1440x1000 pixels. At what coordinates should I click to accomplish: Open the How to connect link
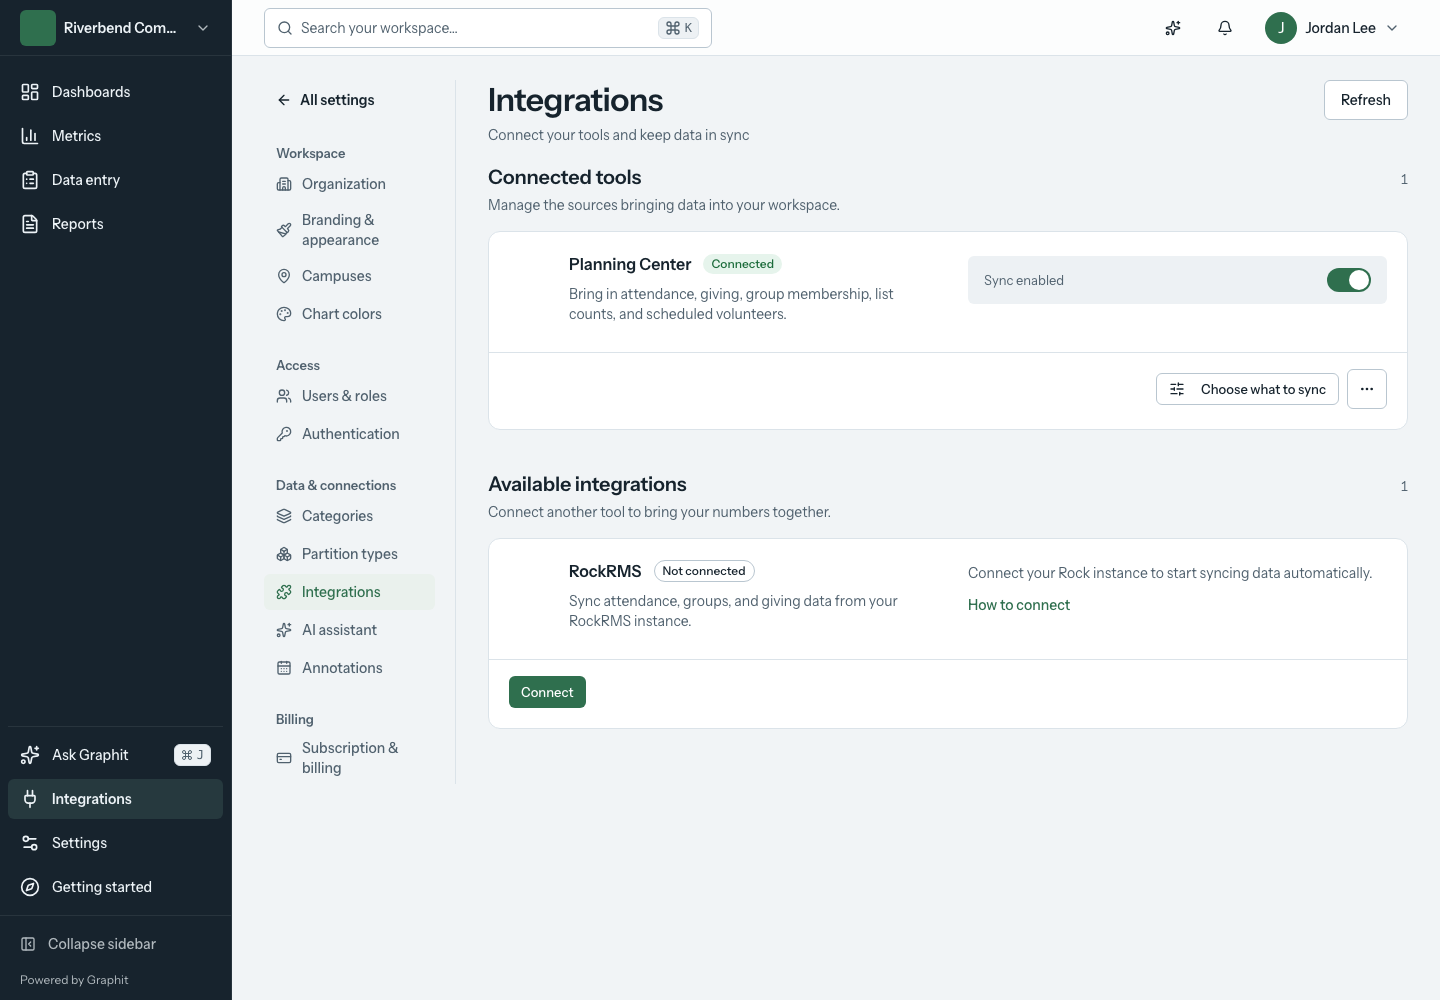click(1019, 605)
